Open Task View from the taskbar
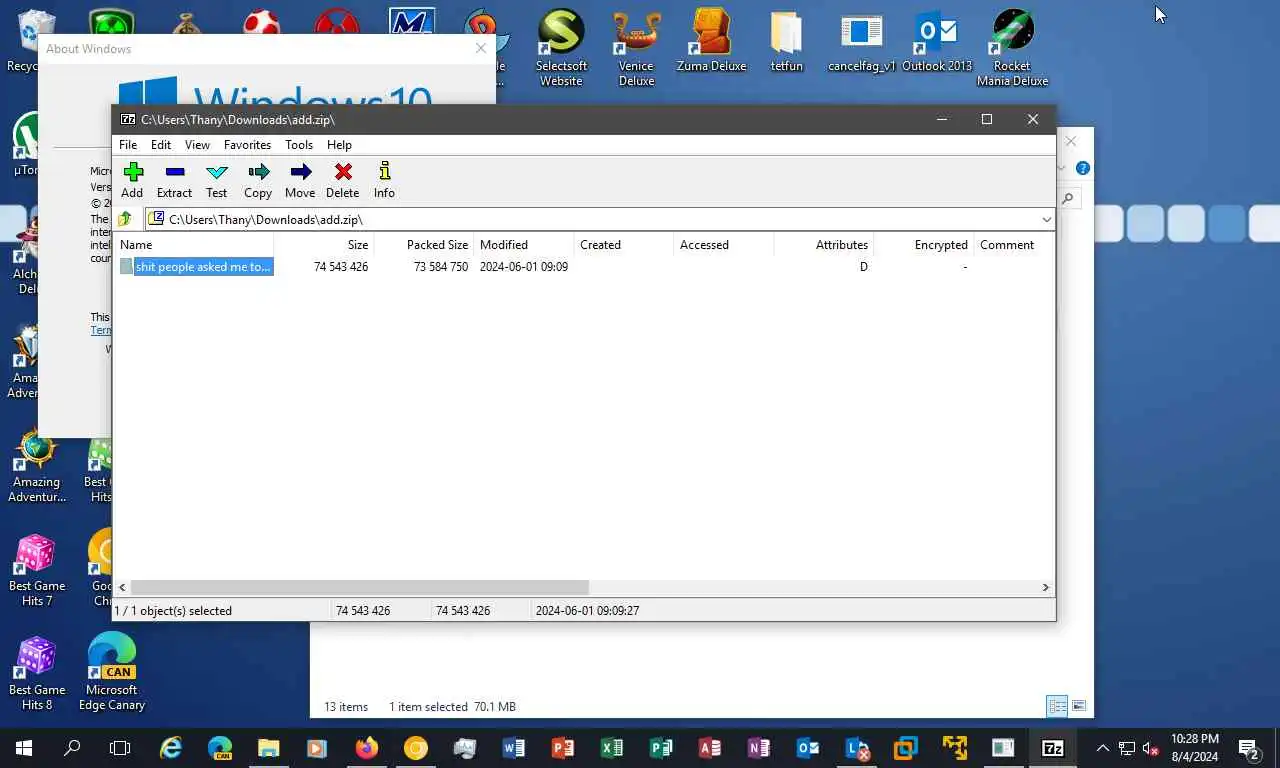This screenshot has width=1280, height=768. [120, 748]
